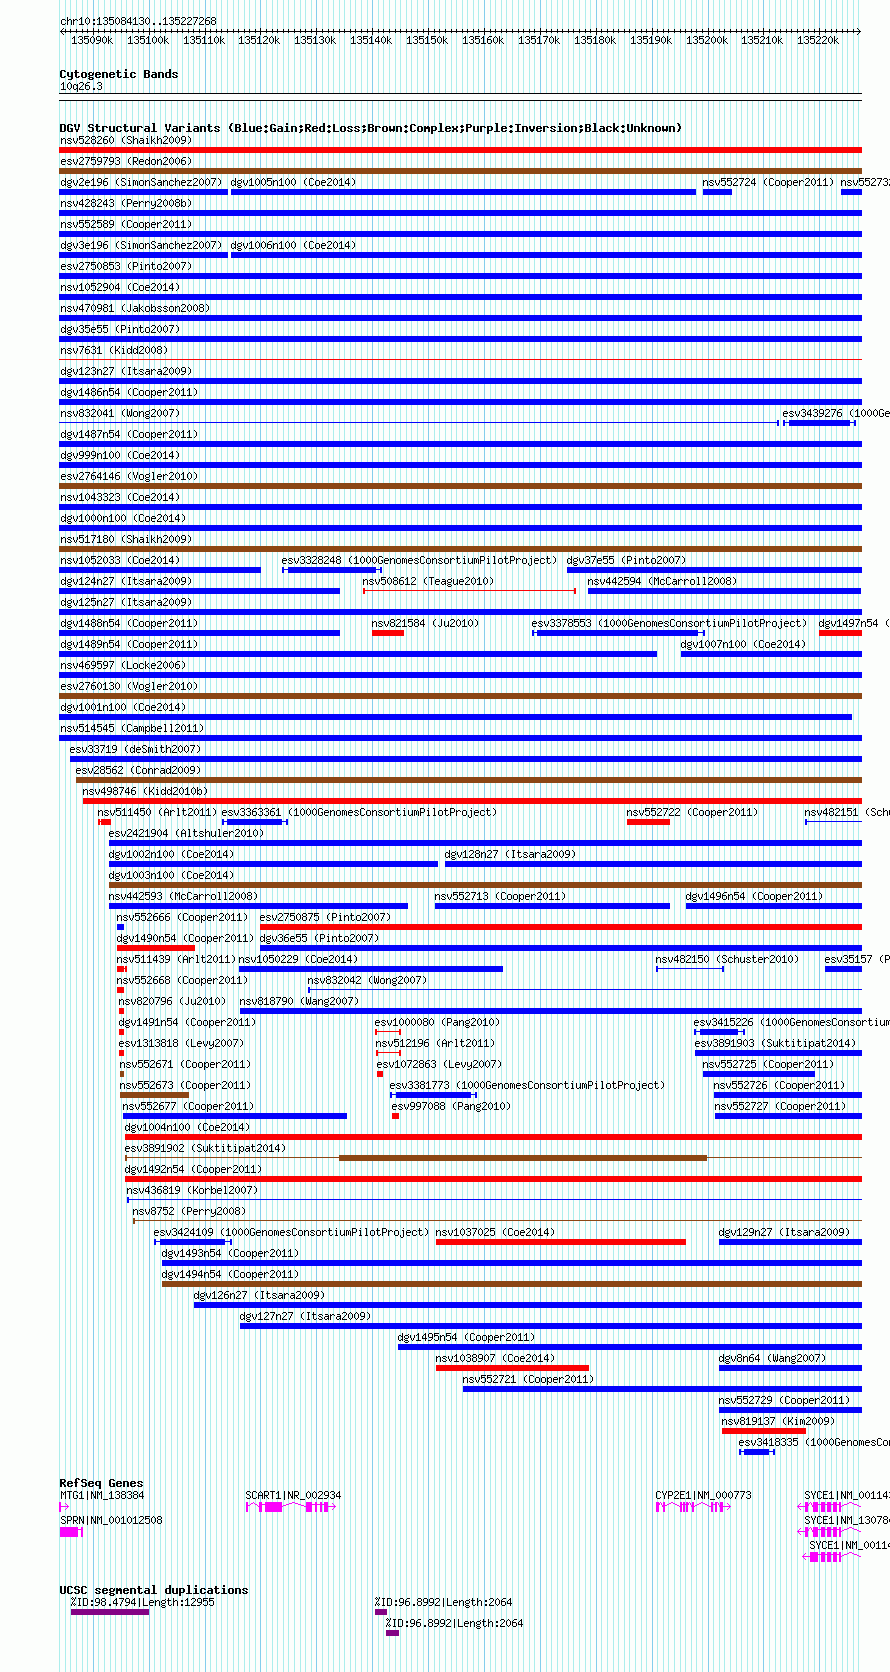
Task: Select variant label esv33719 (deSmith2007)
Action: [x=135, y=749]
